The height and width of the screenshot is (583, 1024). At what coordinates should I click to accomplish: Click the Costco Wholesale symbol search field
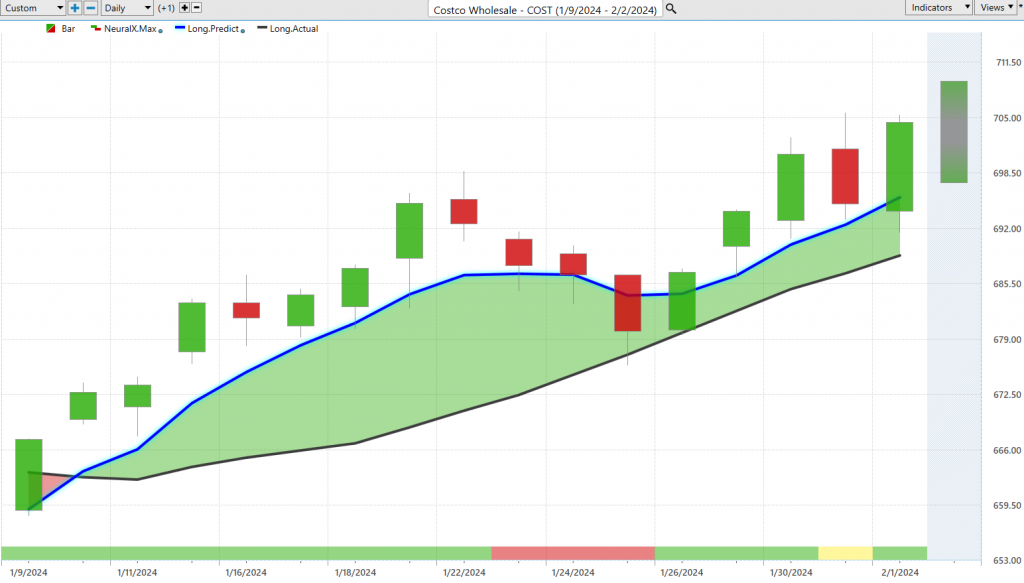click(x=545, y=9)
